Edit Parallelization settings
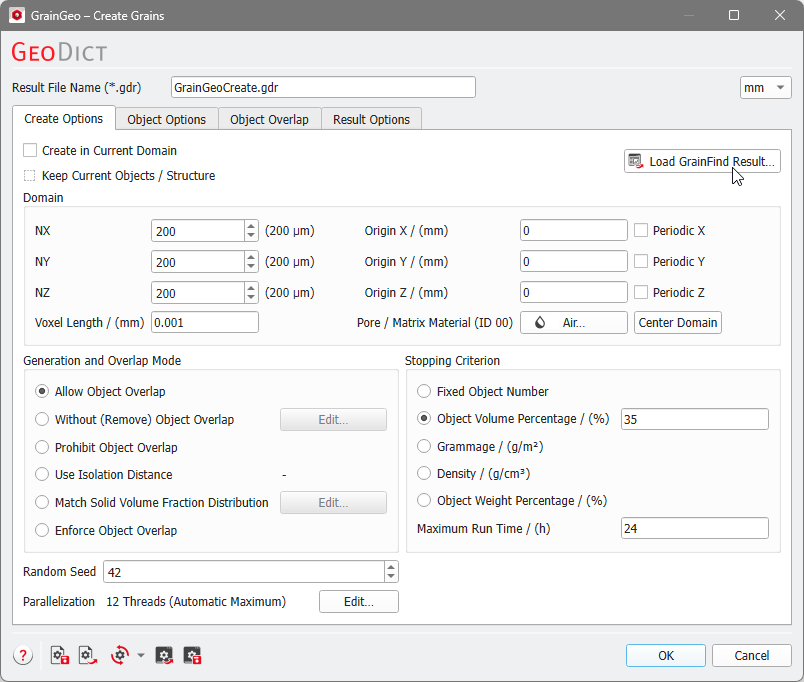 point(358,601)
